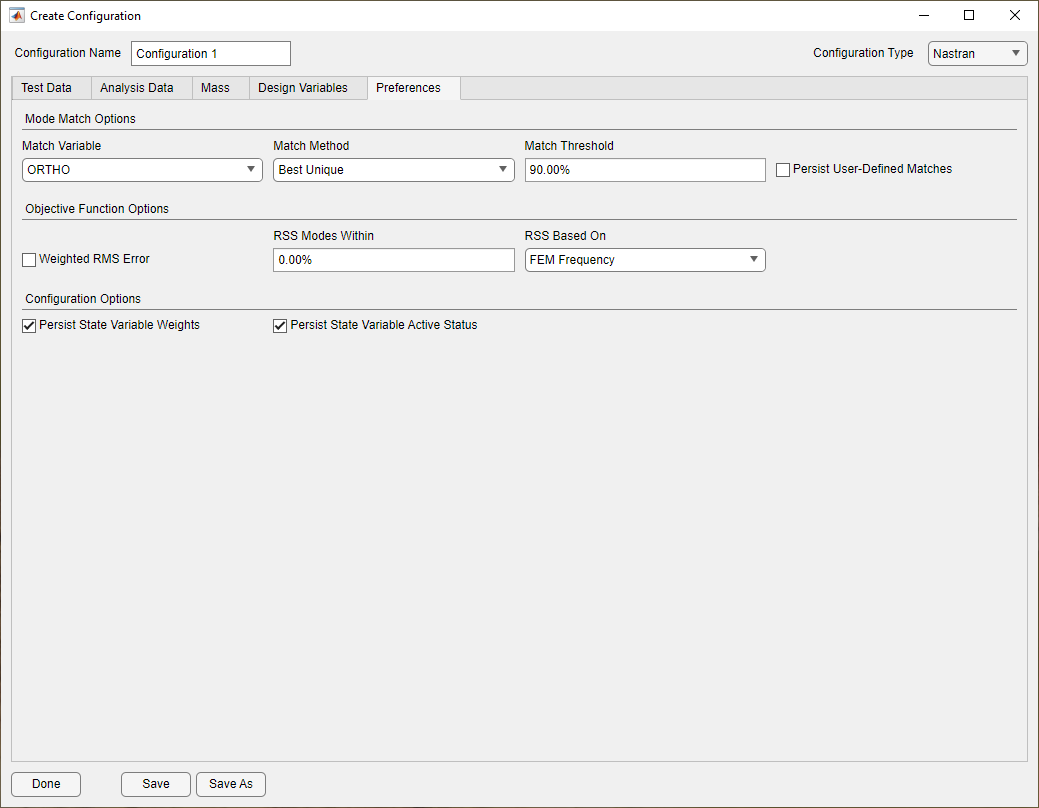Close the Create Configuration window
This screenshot has width=1039, height=808.
[1014, 15]
